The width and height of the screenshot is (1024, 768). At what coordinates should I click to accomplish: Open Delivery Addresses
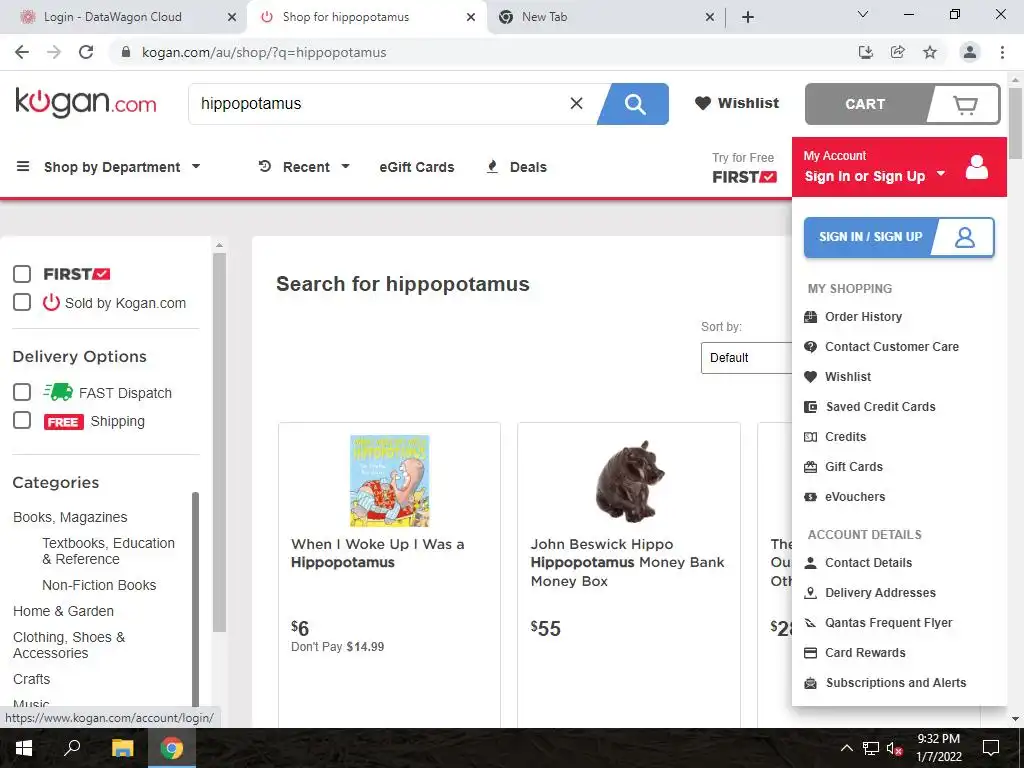click(x=870, y=593)
